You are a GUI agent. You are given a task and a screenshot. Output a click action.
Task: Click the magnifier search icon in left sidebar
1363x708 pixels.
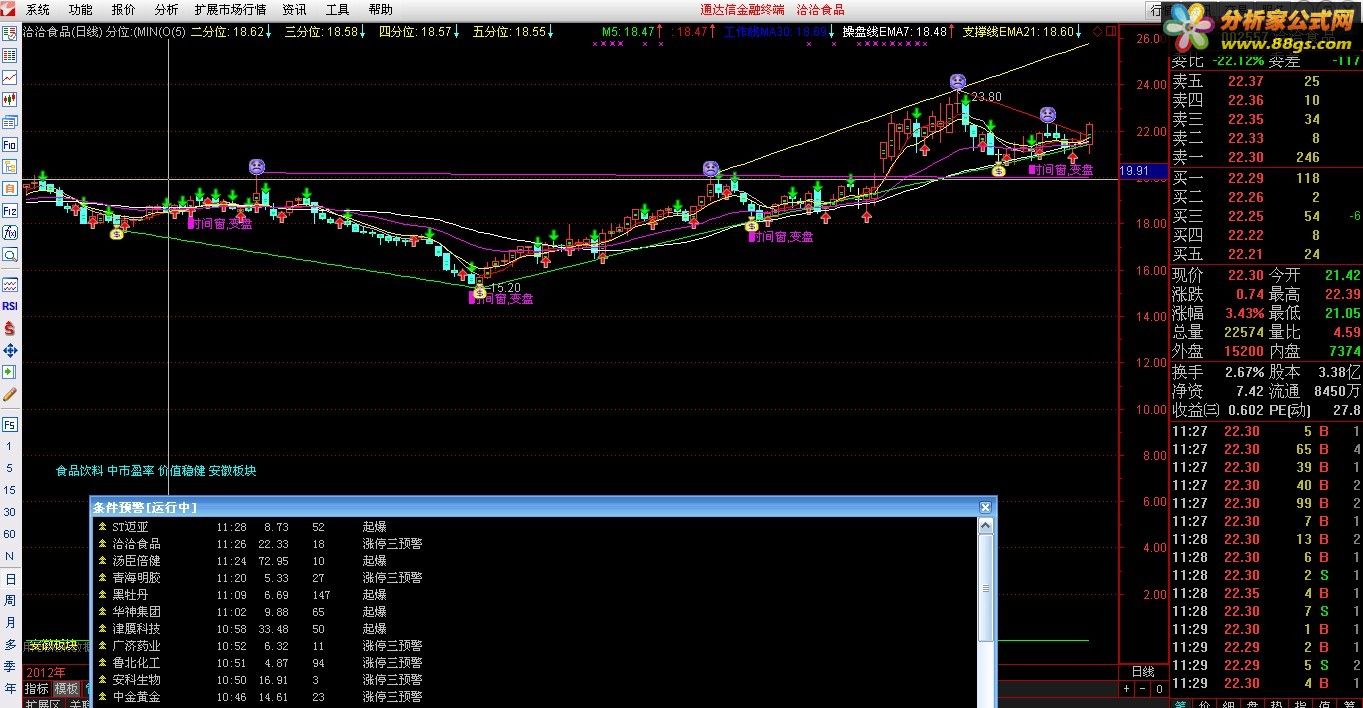(10, 255)
